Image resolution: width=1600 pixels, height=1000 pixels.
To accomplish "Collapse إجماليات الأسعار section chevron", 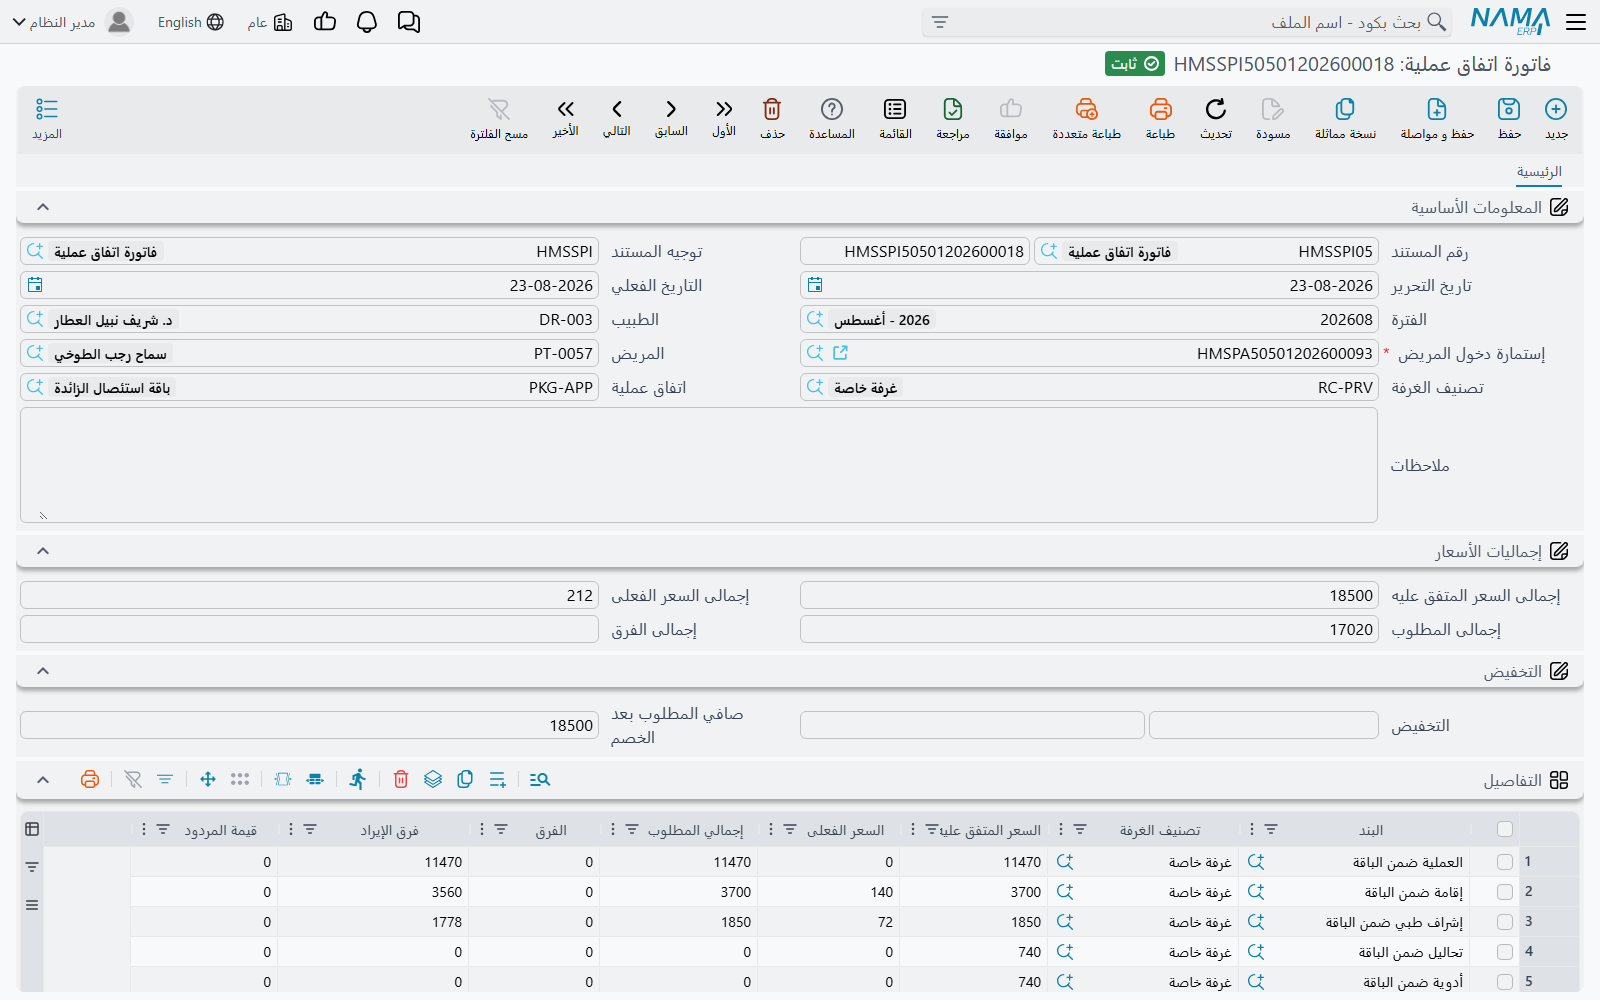I will pyautogui.click(x=43, y=551).
